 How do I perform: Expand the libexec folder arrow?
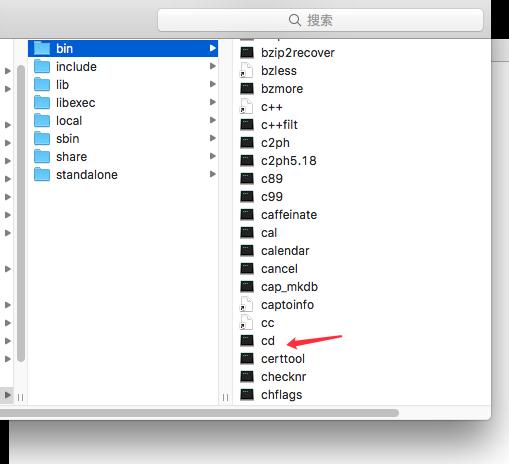point(213,102)
